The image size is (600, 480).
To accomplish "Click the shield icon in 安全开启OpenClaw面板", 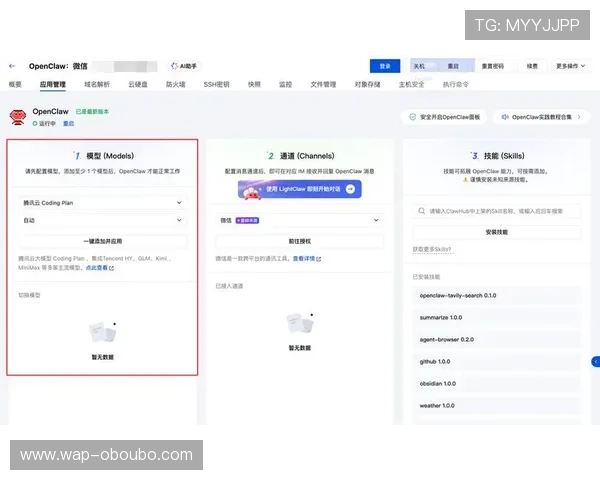I will click(x=413, y=117).
